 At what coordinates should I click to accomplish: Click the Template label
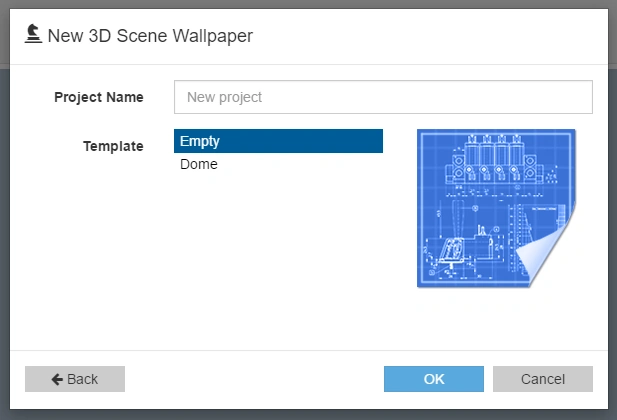113,146
